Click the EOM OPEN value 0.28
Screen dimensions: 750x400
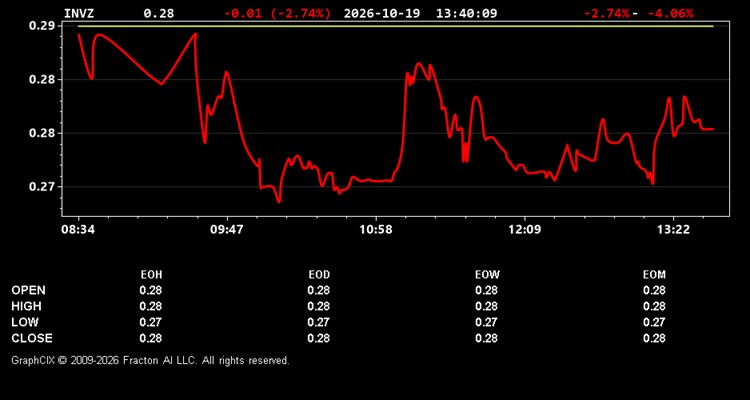(x=654, y=290)
